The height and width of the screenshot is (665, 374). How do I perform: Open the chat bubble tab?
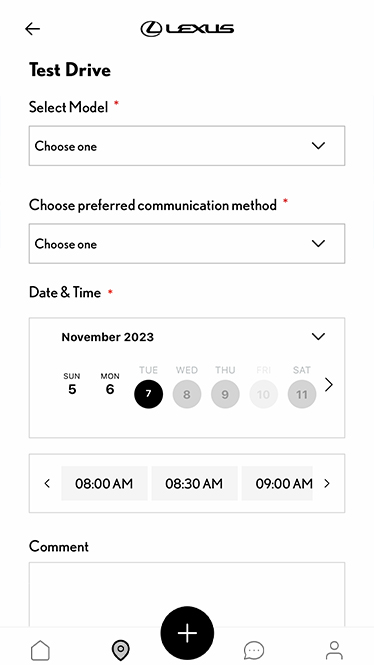pos(254,650)
